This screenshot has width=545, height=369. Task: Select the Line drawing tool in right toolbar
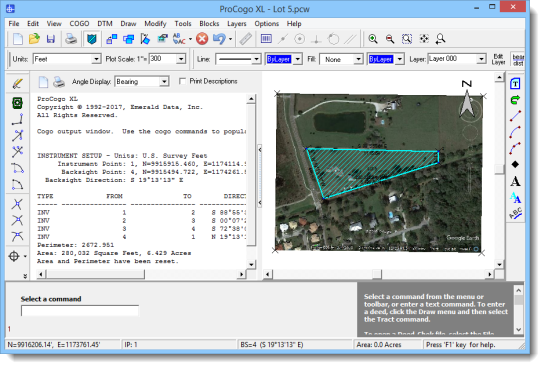[x=515, y=116]
